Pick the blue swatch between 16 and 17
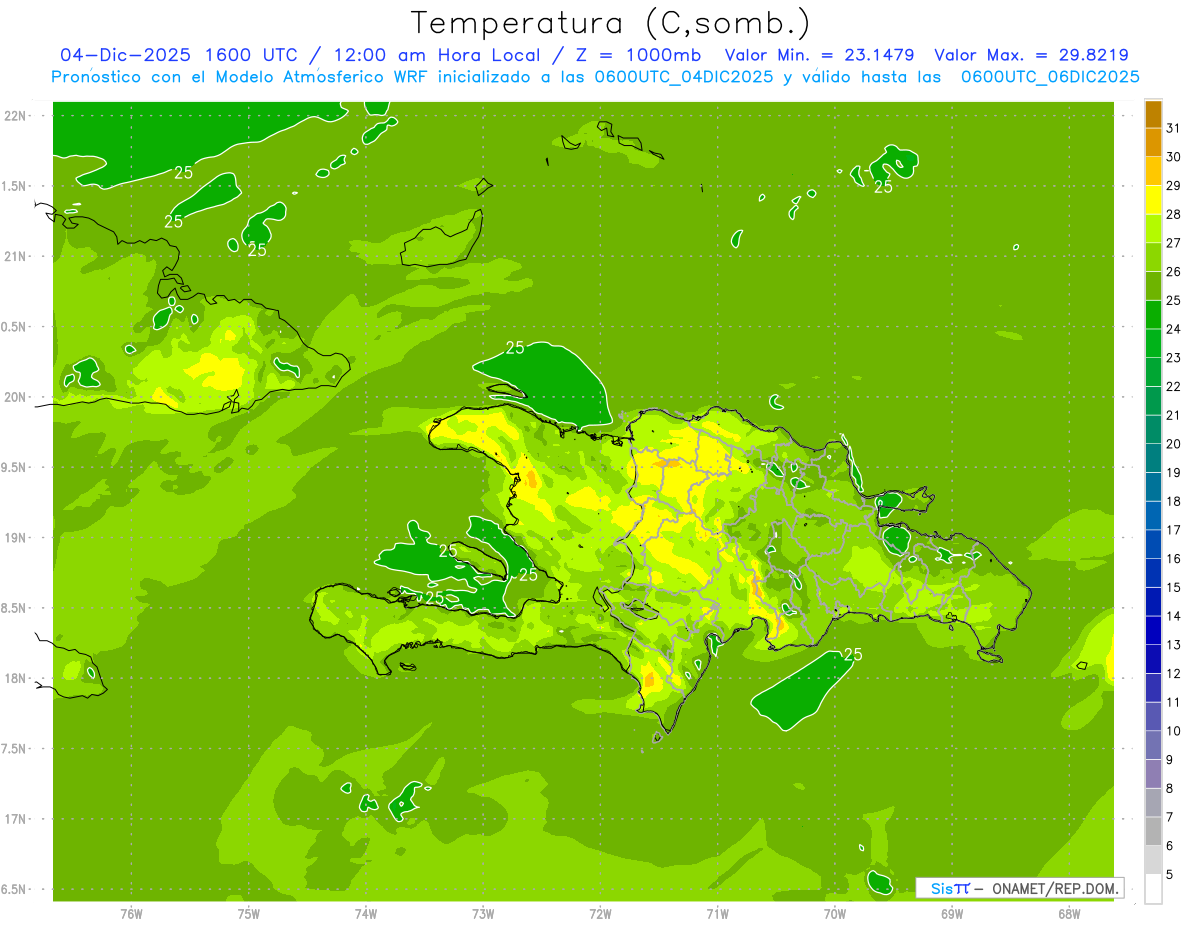This screenshot has height=927, width=1200. coord(1153,544)
